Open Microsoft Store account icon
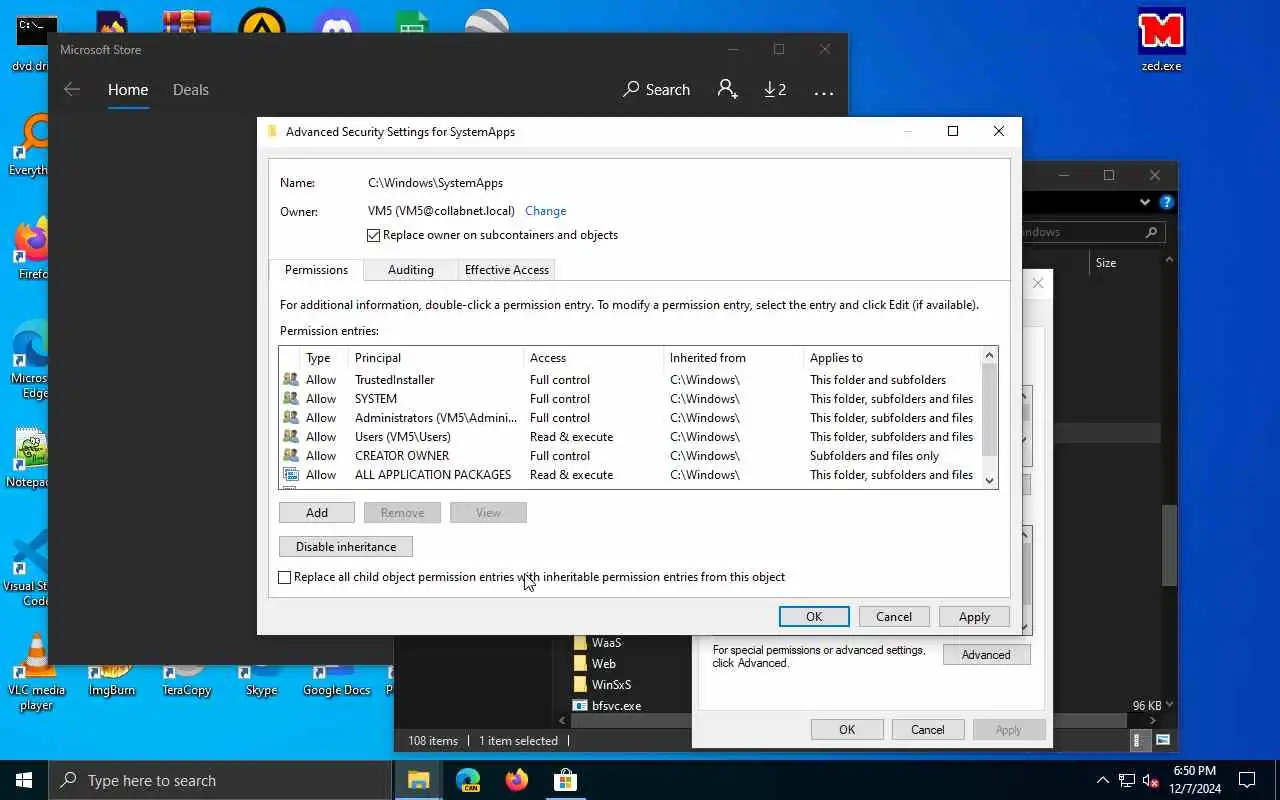The width and height of the screenshot is (1280, 800). pos(728,89)
